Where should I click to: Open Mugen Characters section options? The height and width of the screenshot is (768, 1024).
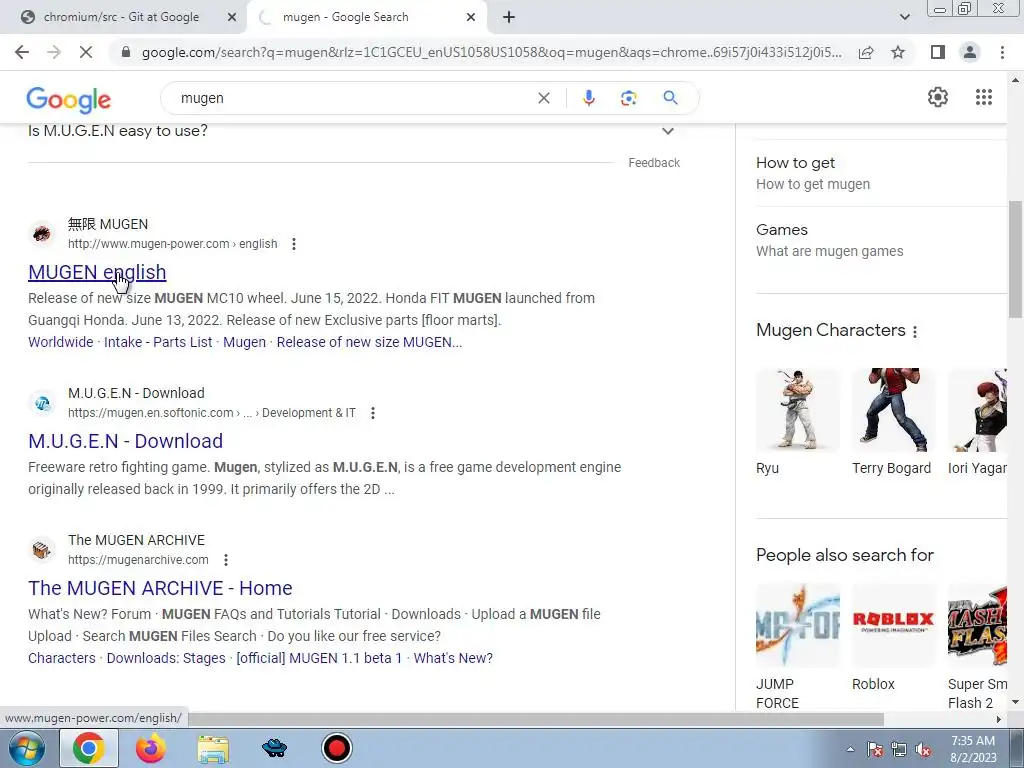click(x=915, y=331)
